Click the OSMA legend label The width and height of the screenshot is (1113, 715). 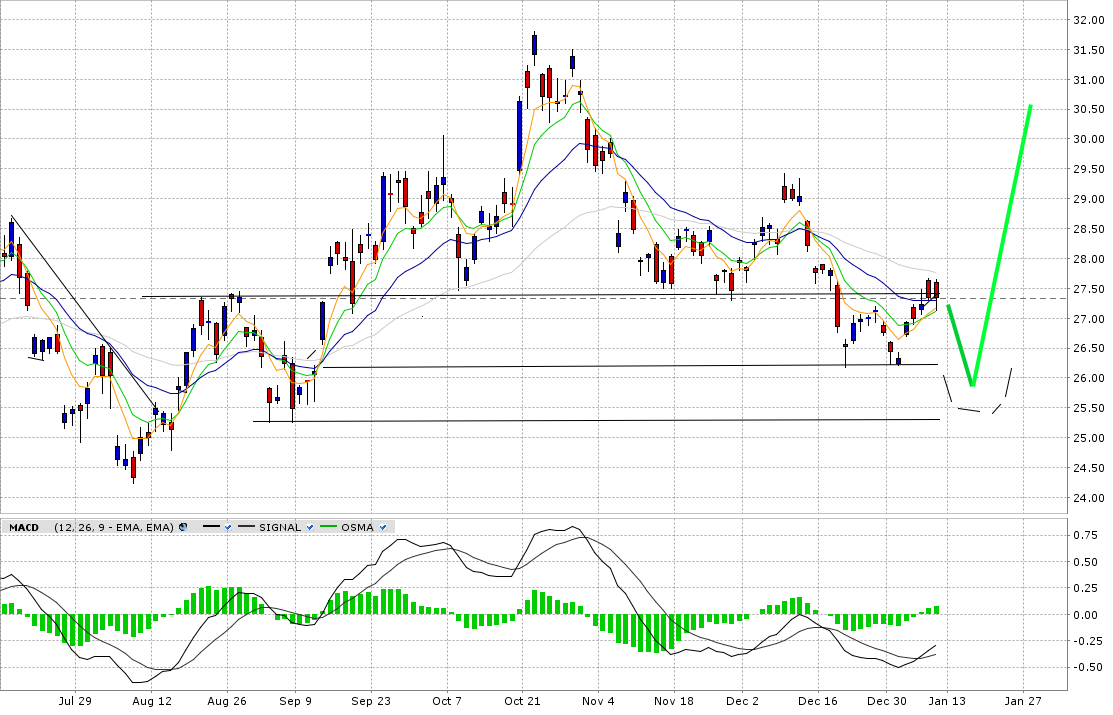click(358, 527)
